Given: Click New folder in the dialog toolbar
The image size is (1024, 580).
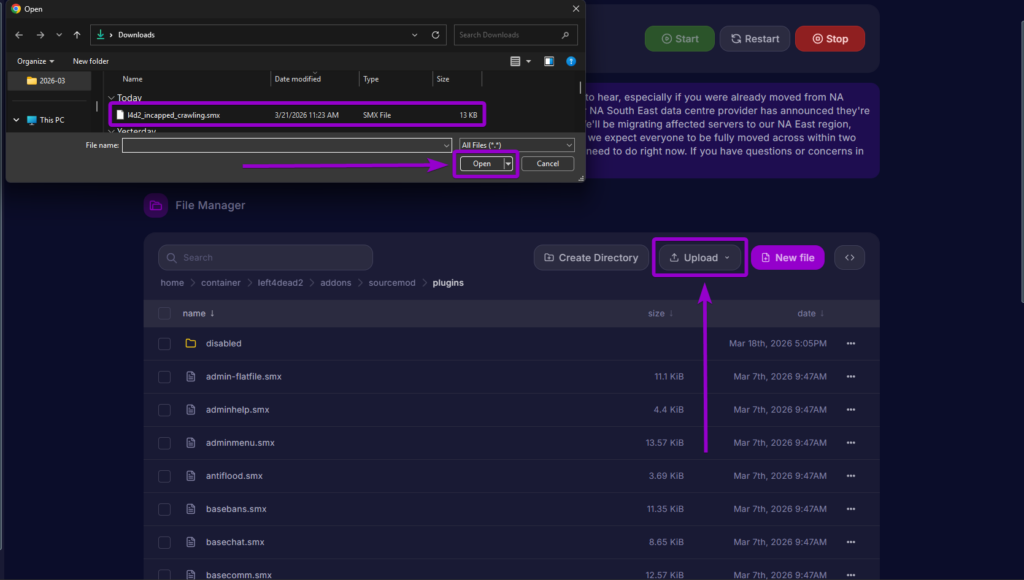Looking at the screenshot, I should coord(90,60).
